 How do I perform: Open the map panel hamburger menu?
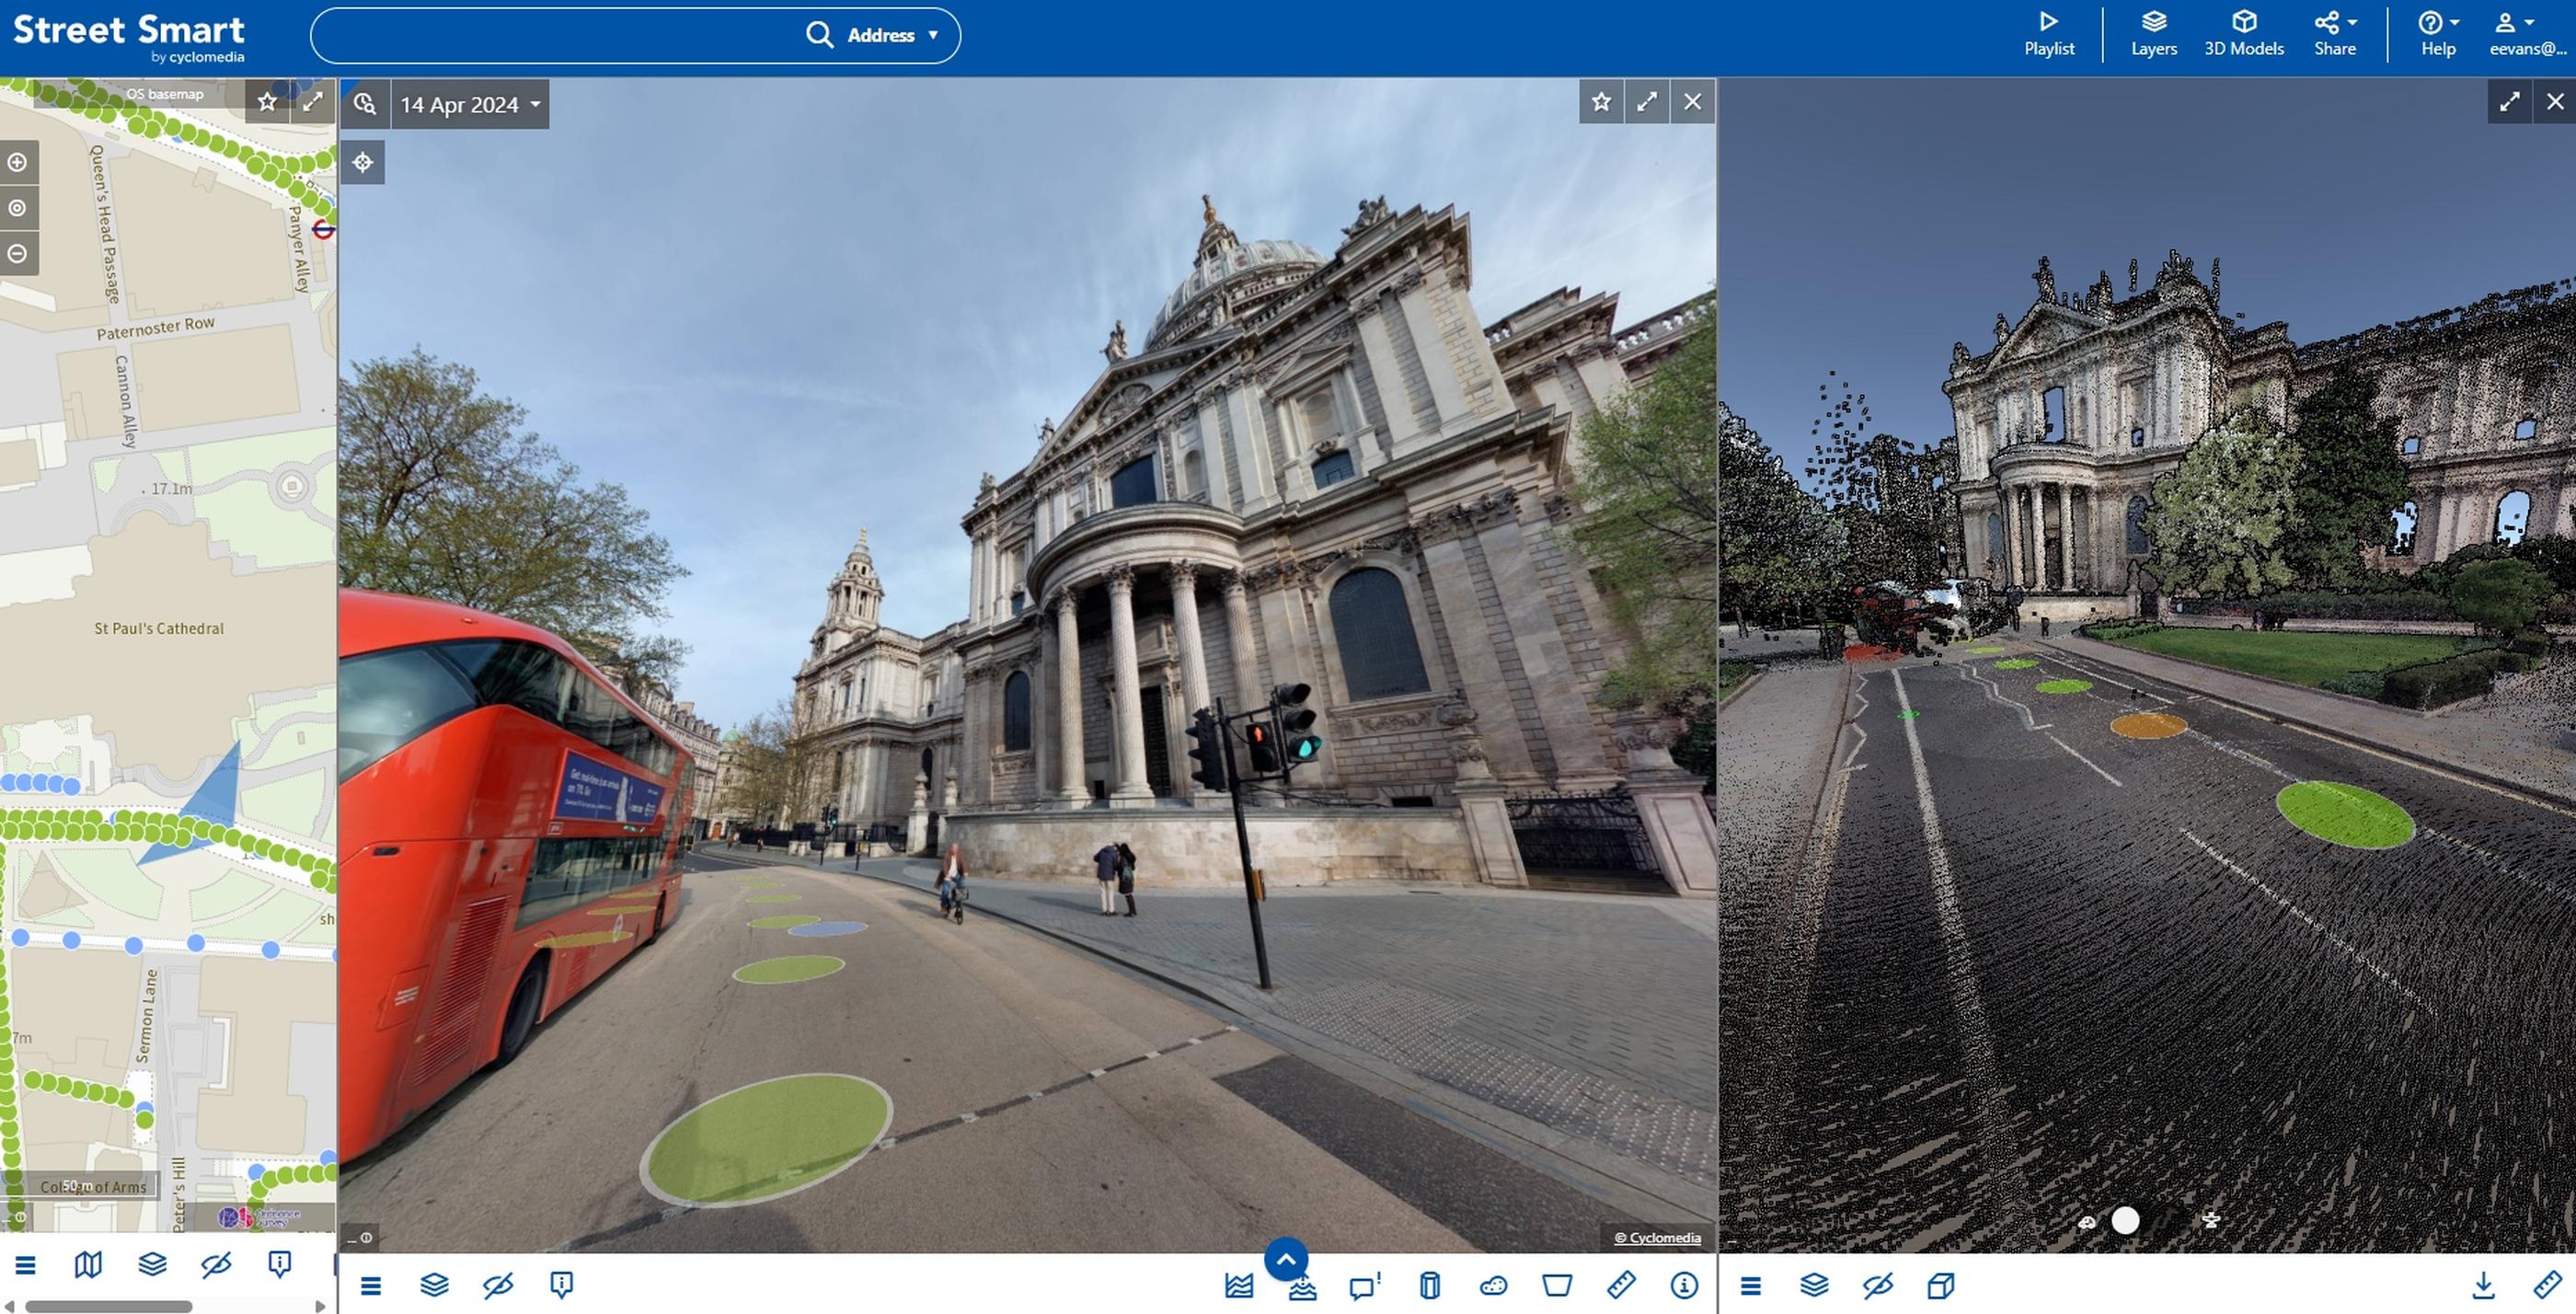point(25,1265)
